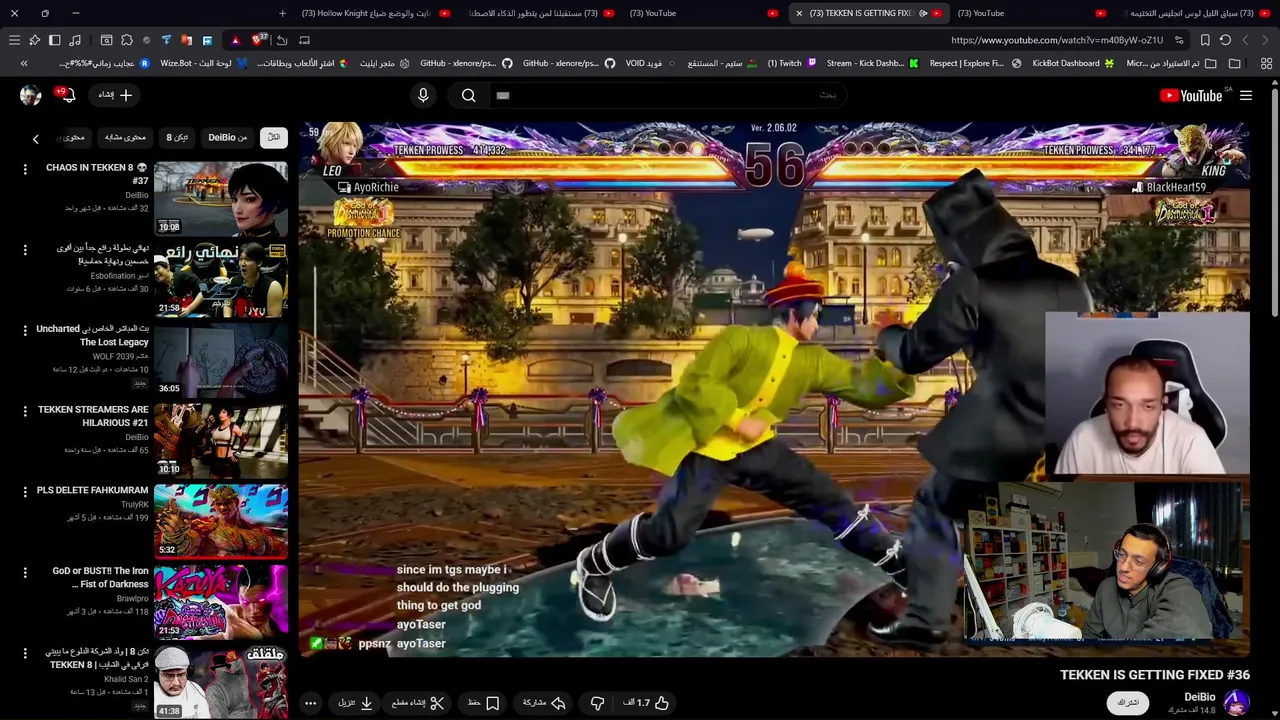Viewport: 1280px width, 720px height.
Task: Open browser main hamburger menu
Action: coord(14,40)
